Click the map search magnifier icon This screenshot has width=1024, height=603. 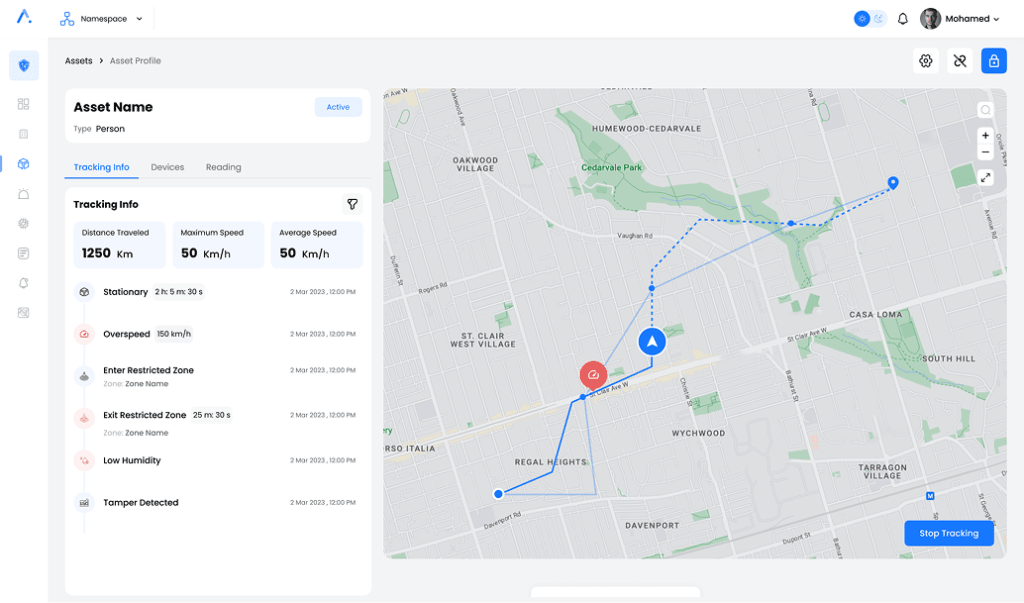(985, 110)
